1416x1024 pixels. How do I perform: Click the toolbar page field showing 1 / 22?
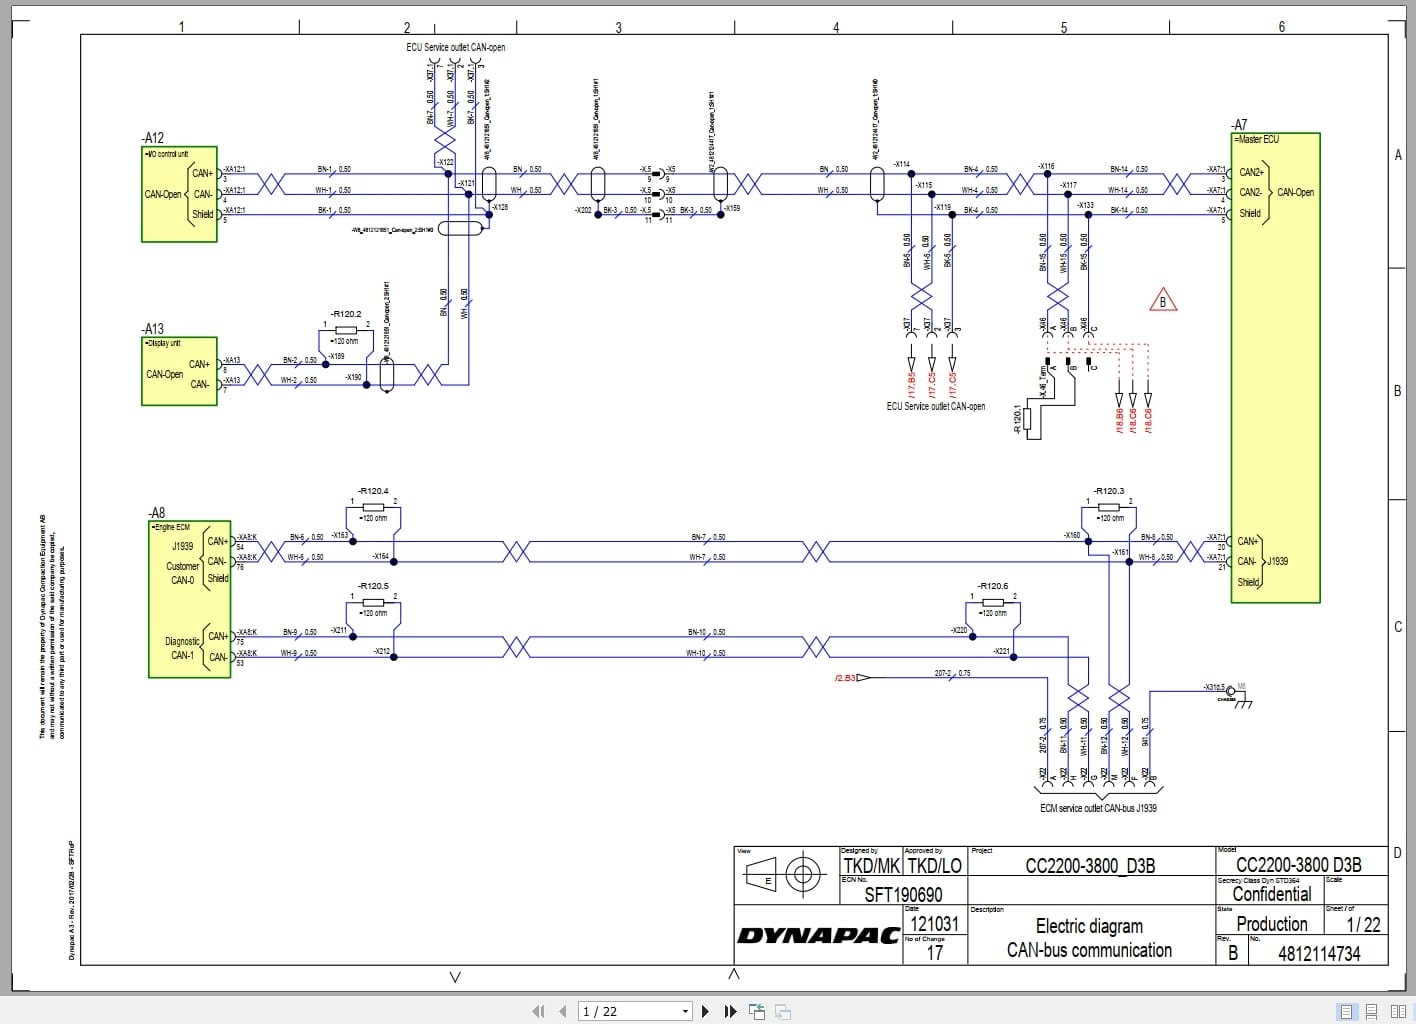(635, 1011)
